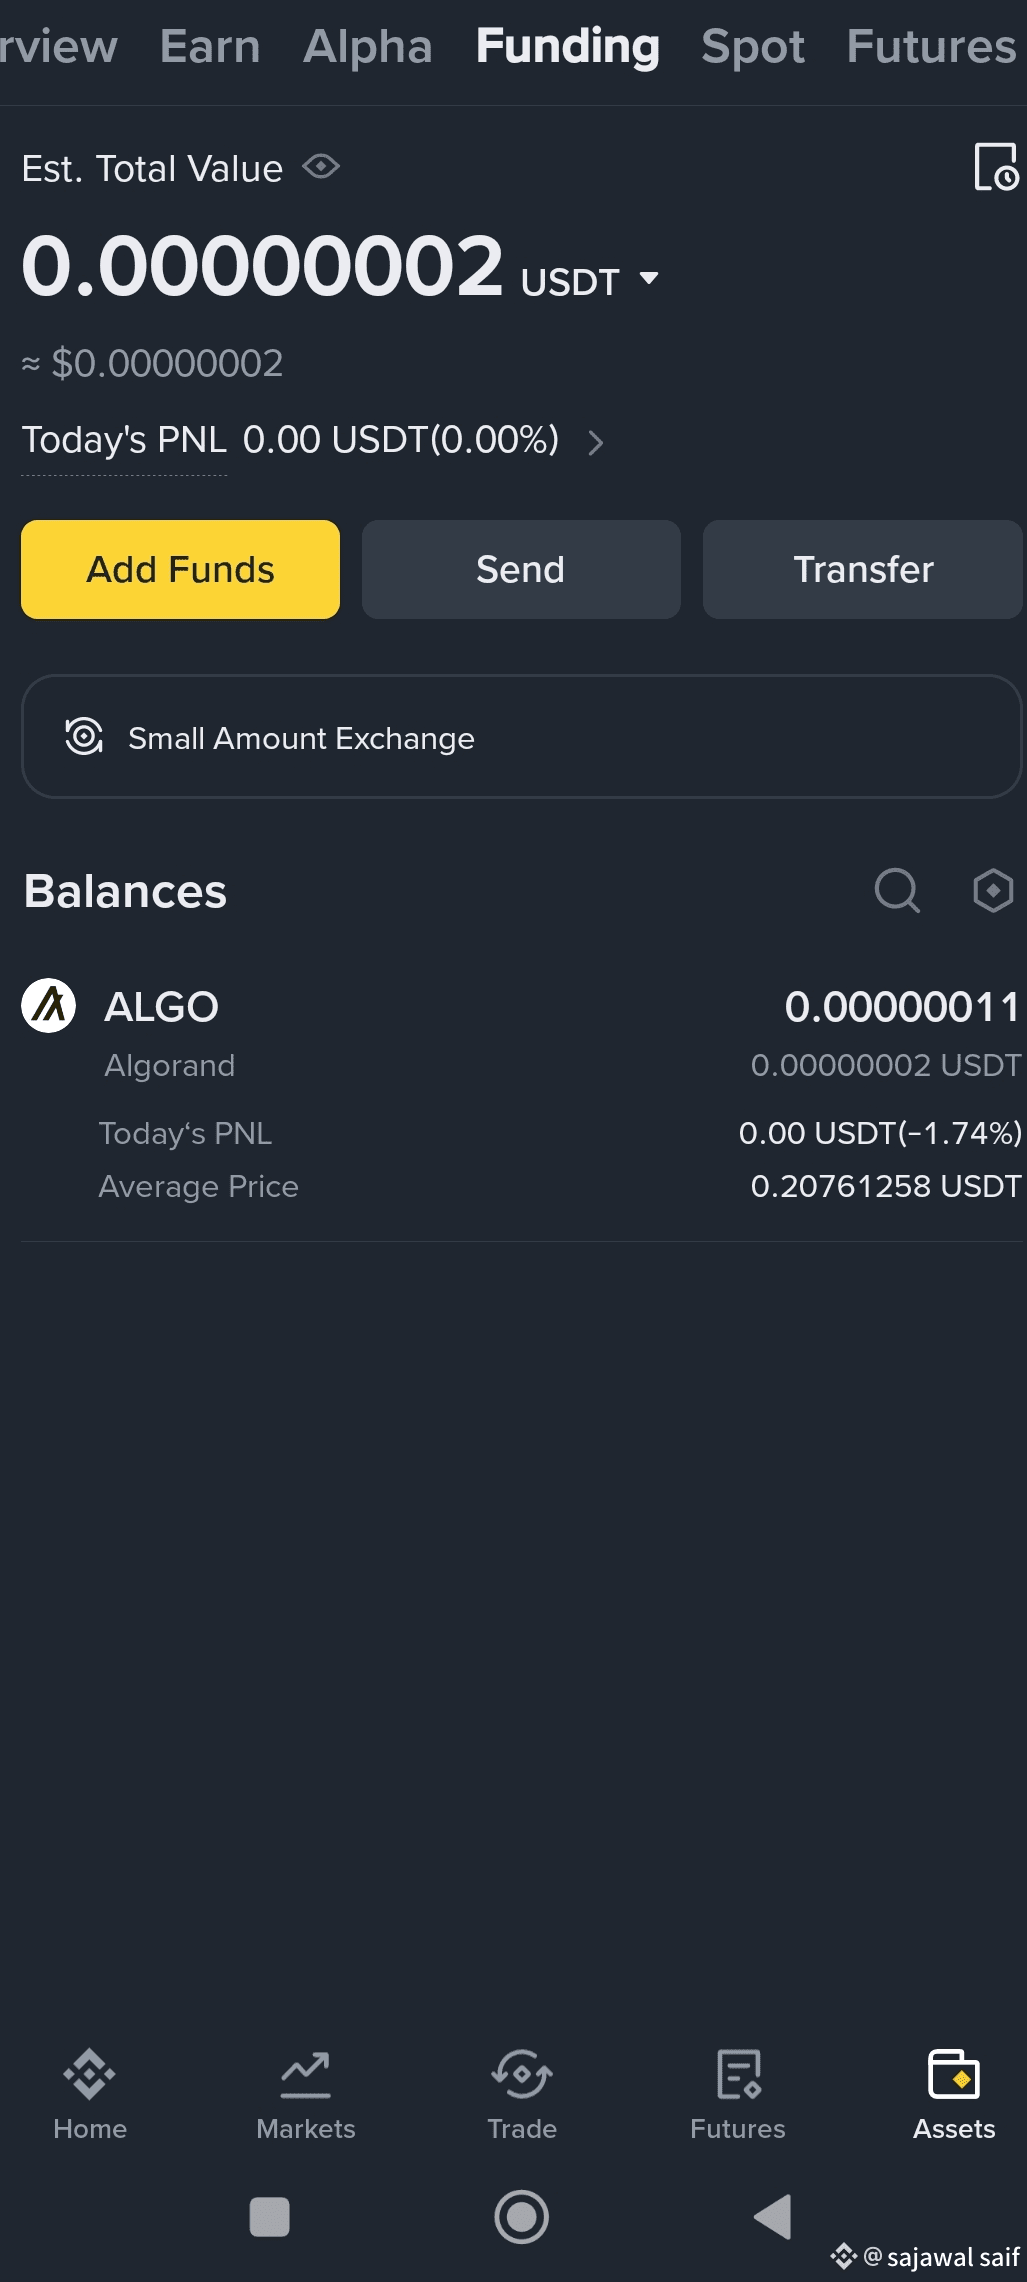
Task: Open USDT currency dropdown arrow
Action: coord(649,278)
